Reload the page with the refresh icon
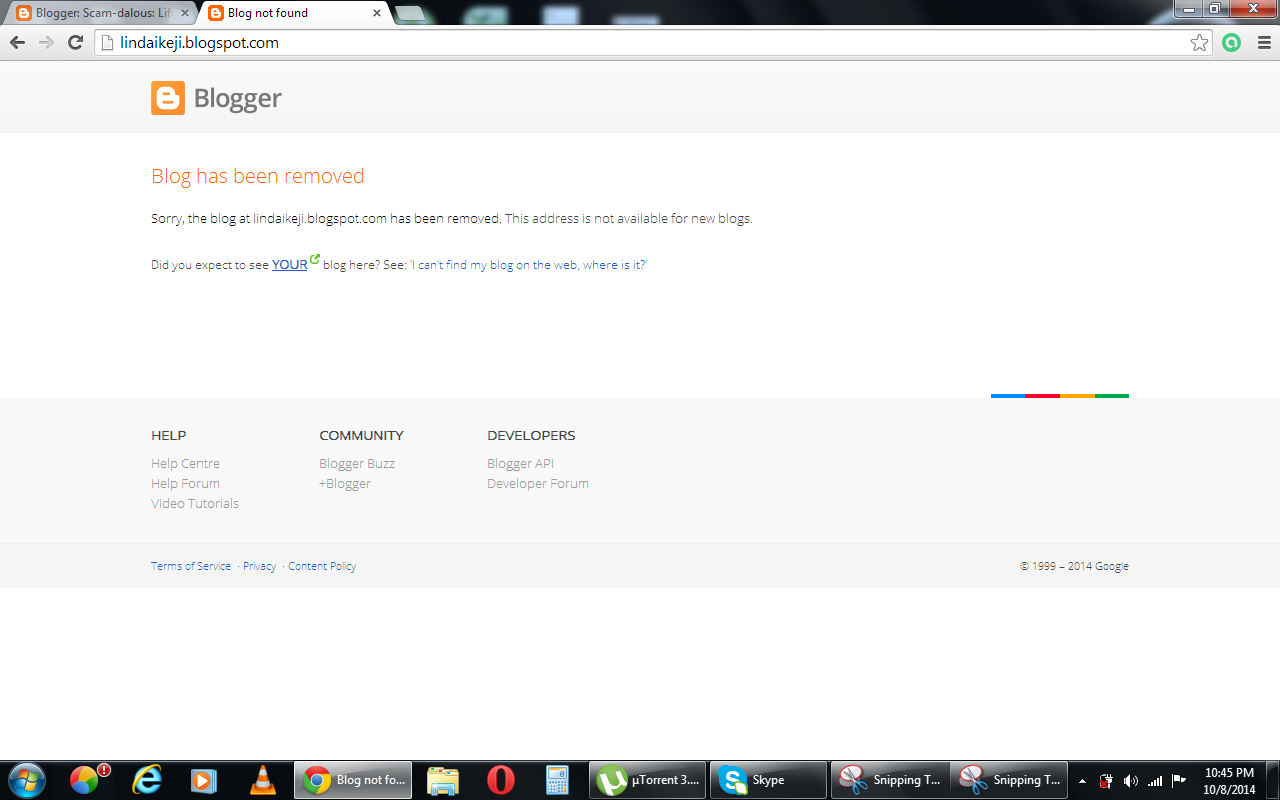Screen dimensions: 1280x800 (x=75, y=43)
